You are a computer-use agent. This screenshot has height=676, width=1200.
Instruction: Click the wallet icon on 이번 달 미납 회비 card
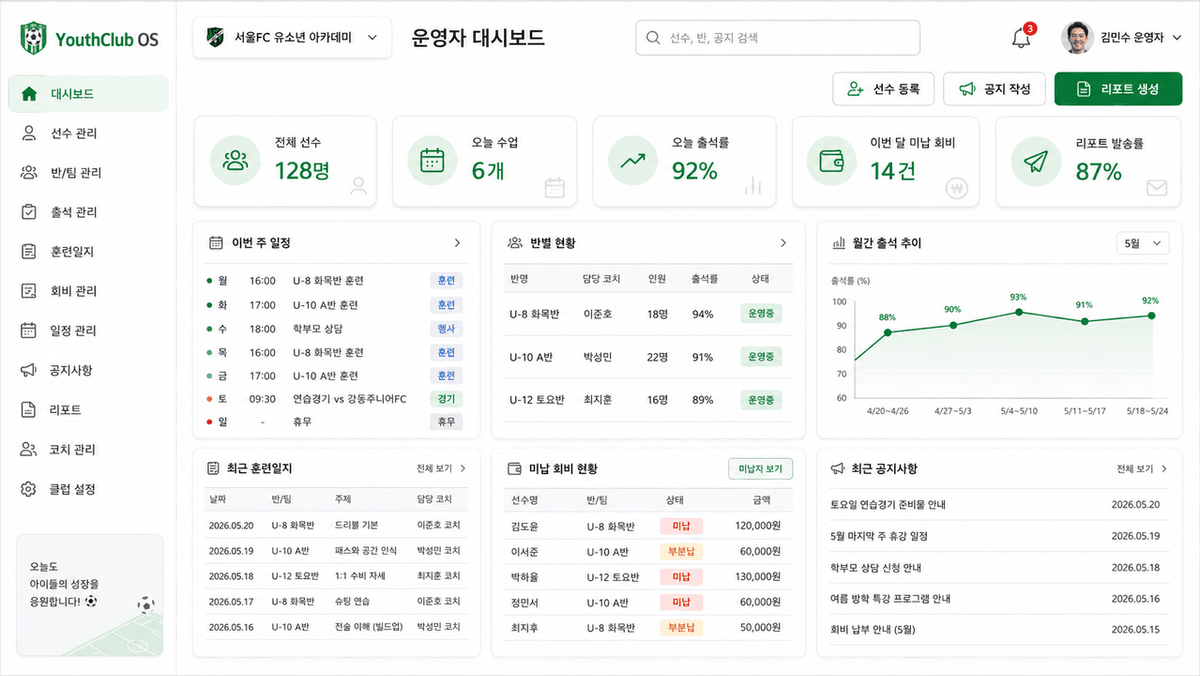pos(832,161)
